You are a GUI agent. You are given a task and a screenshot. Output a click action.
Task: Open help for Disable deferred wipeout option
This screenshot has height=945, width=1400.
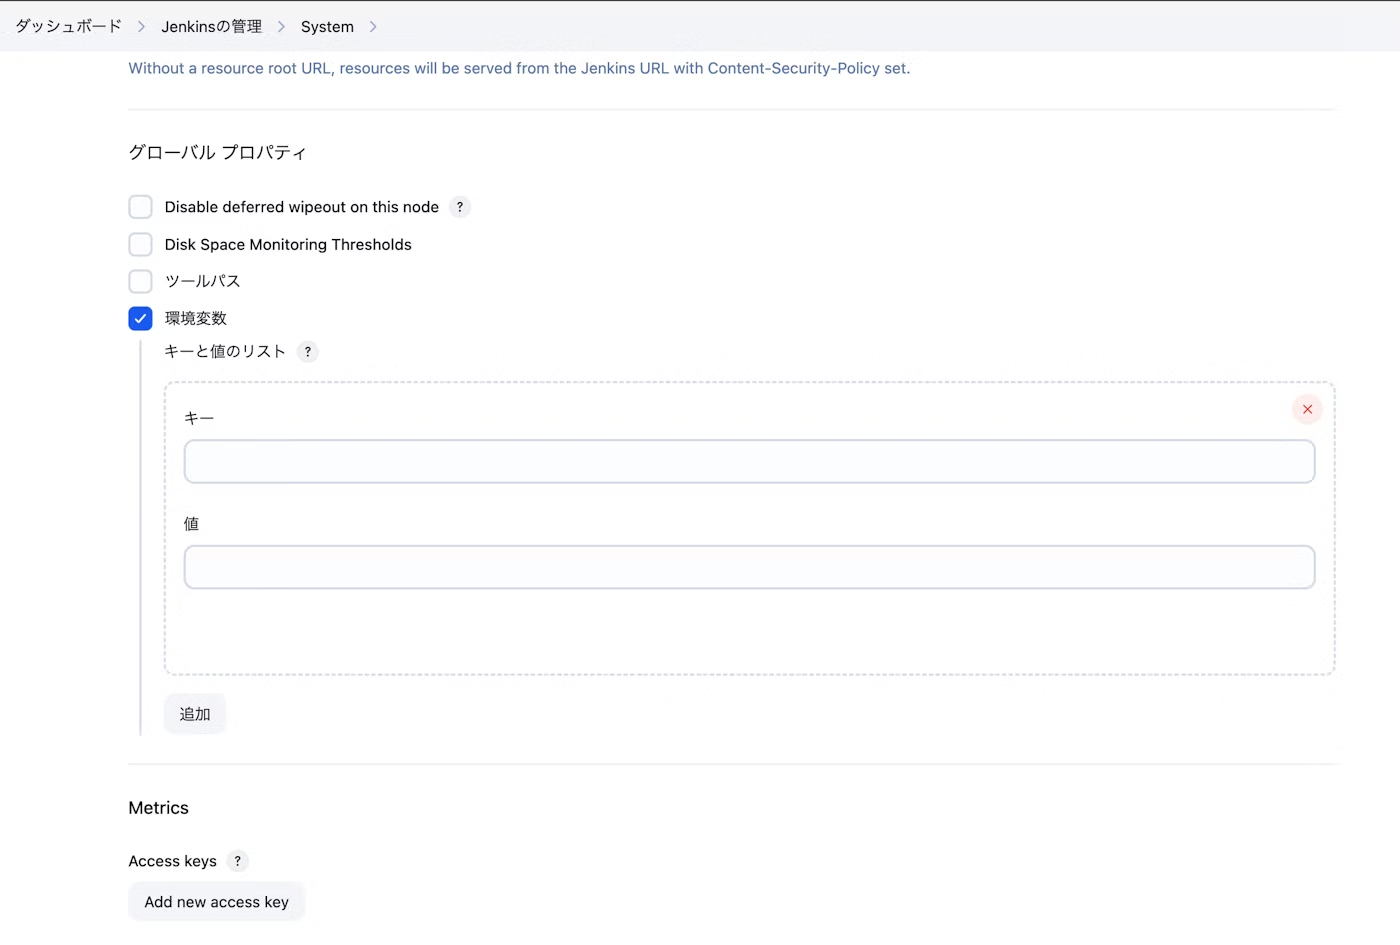point(460,207)
